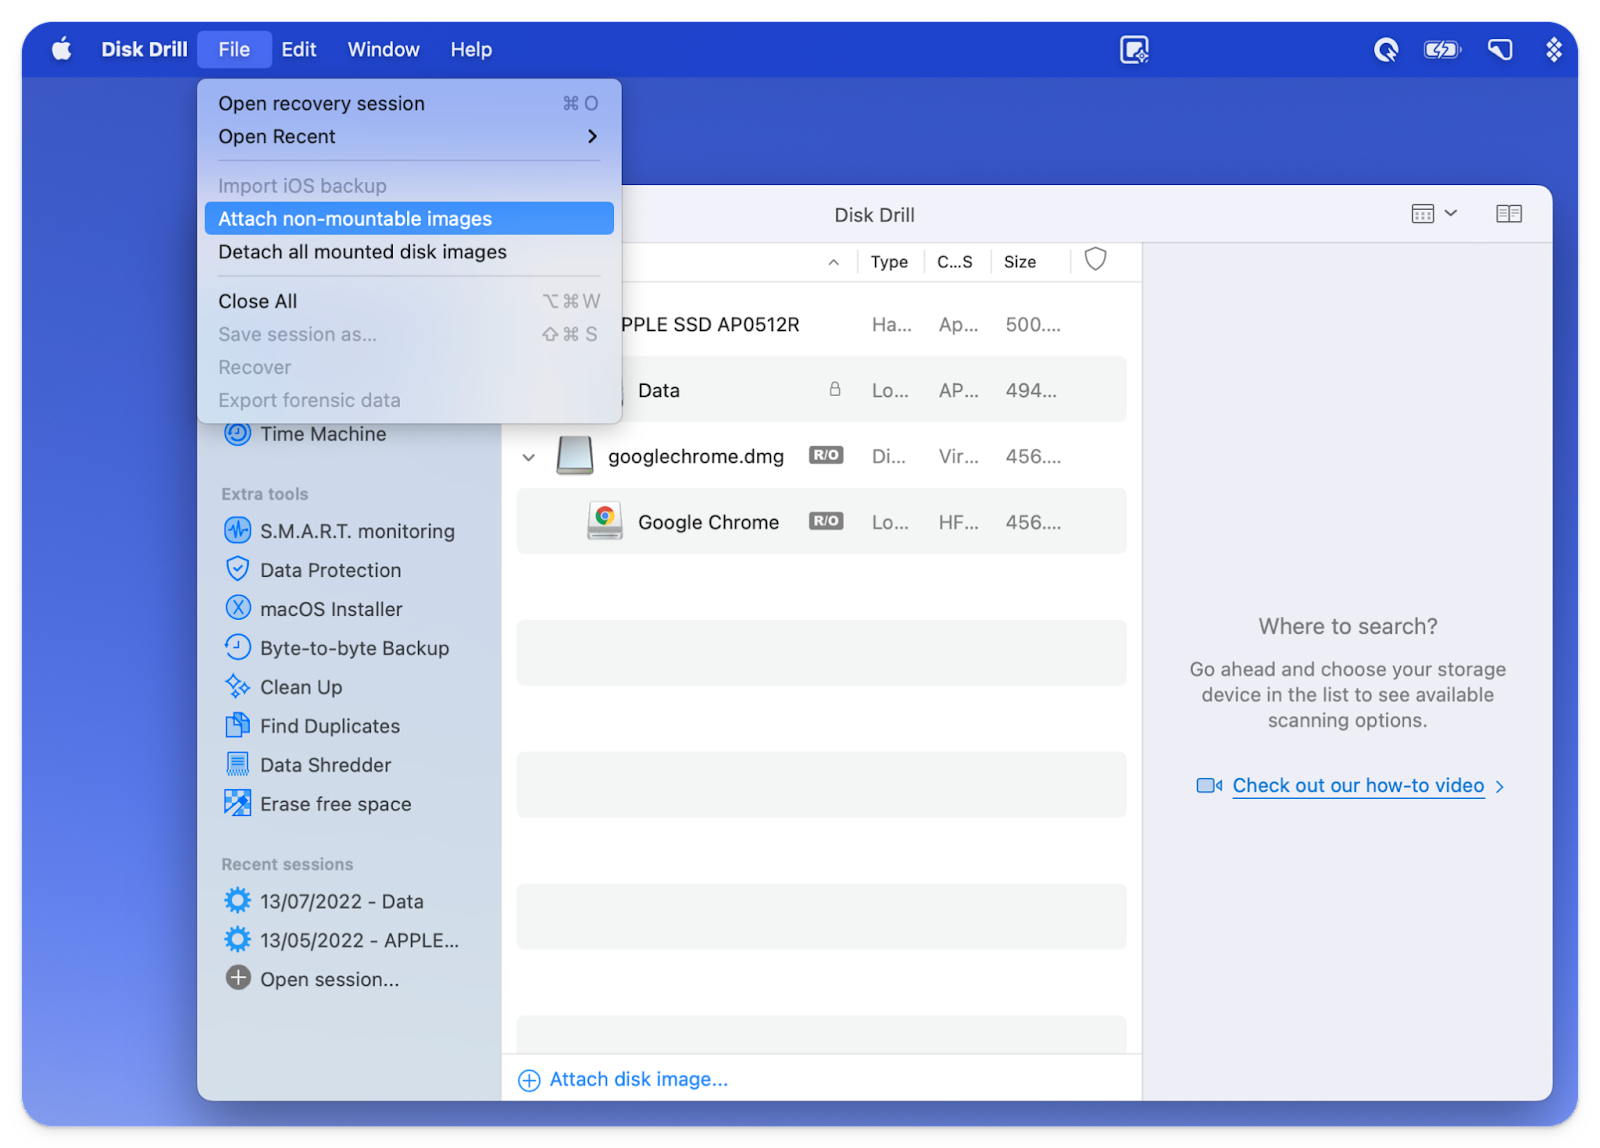Open the Erase free space icon
Image resolution: width=1600 pixels, height=1148 pixels.
point(237,803)
